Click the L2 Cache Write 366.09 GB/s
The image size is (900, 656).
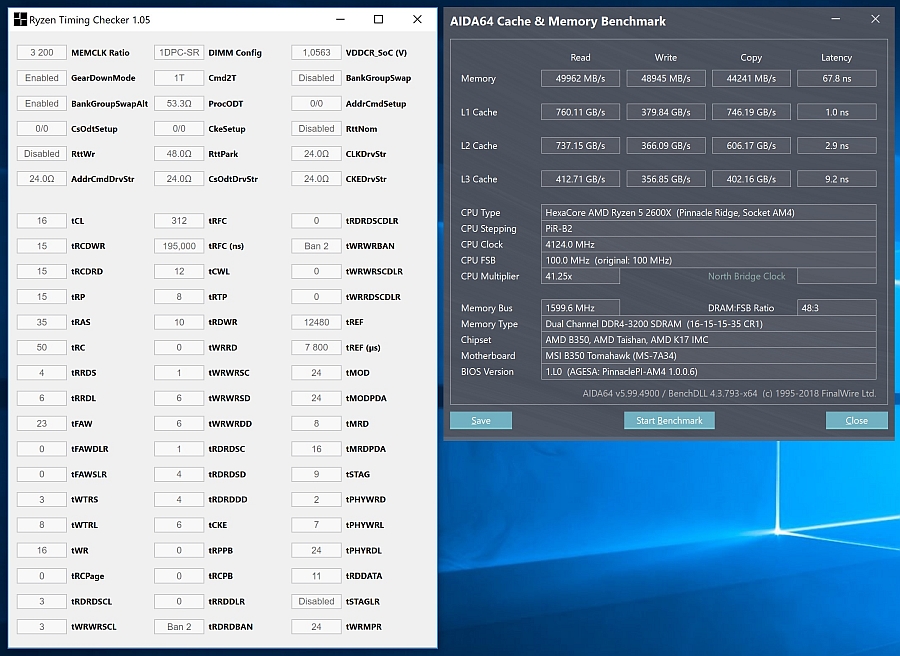tap(666, 146)
